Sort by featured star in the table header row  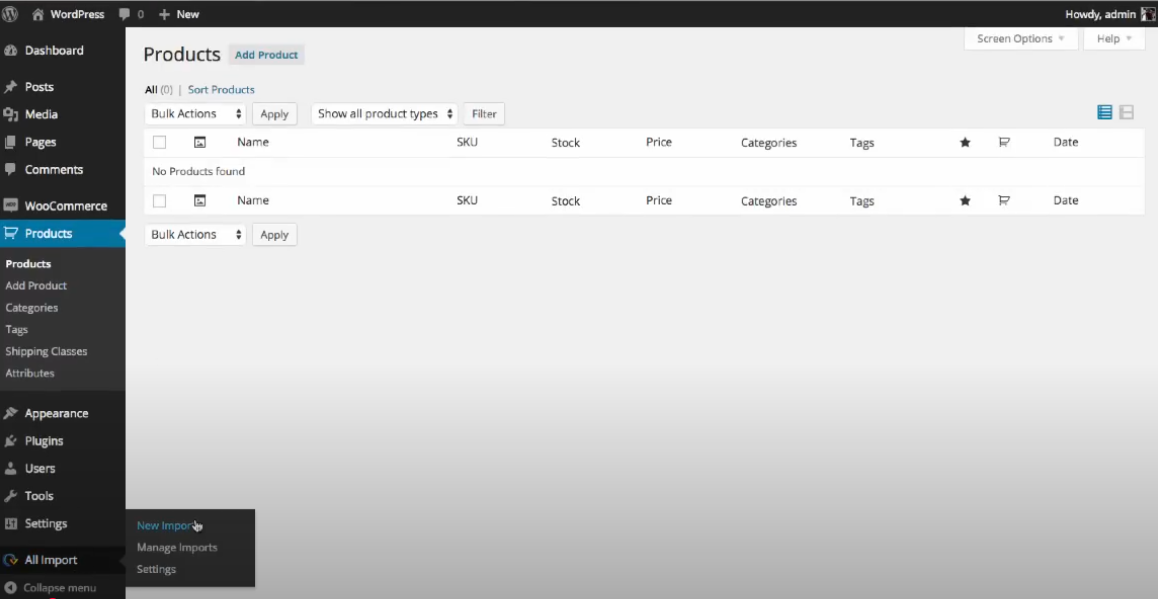[965, 143]
